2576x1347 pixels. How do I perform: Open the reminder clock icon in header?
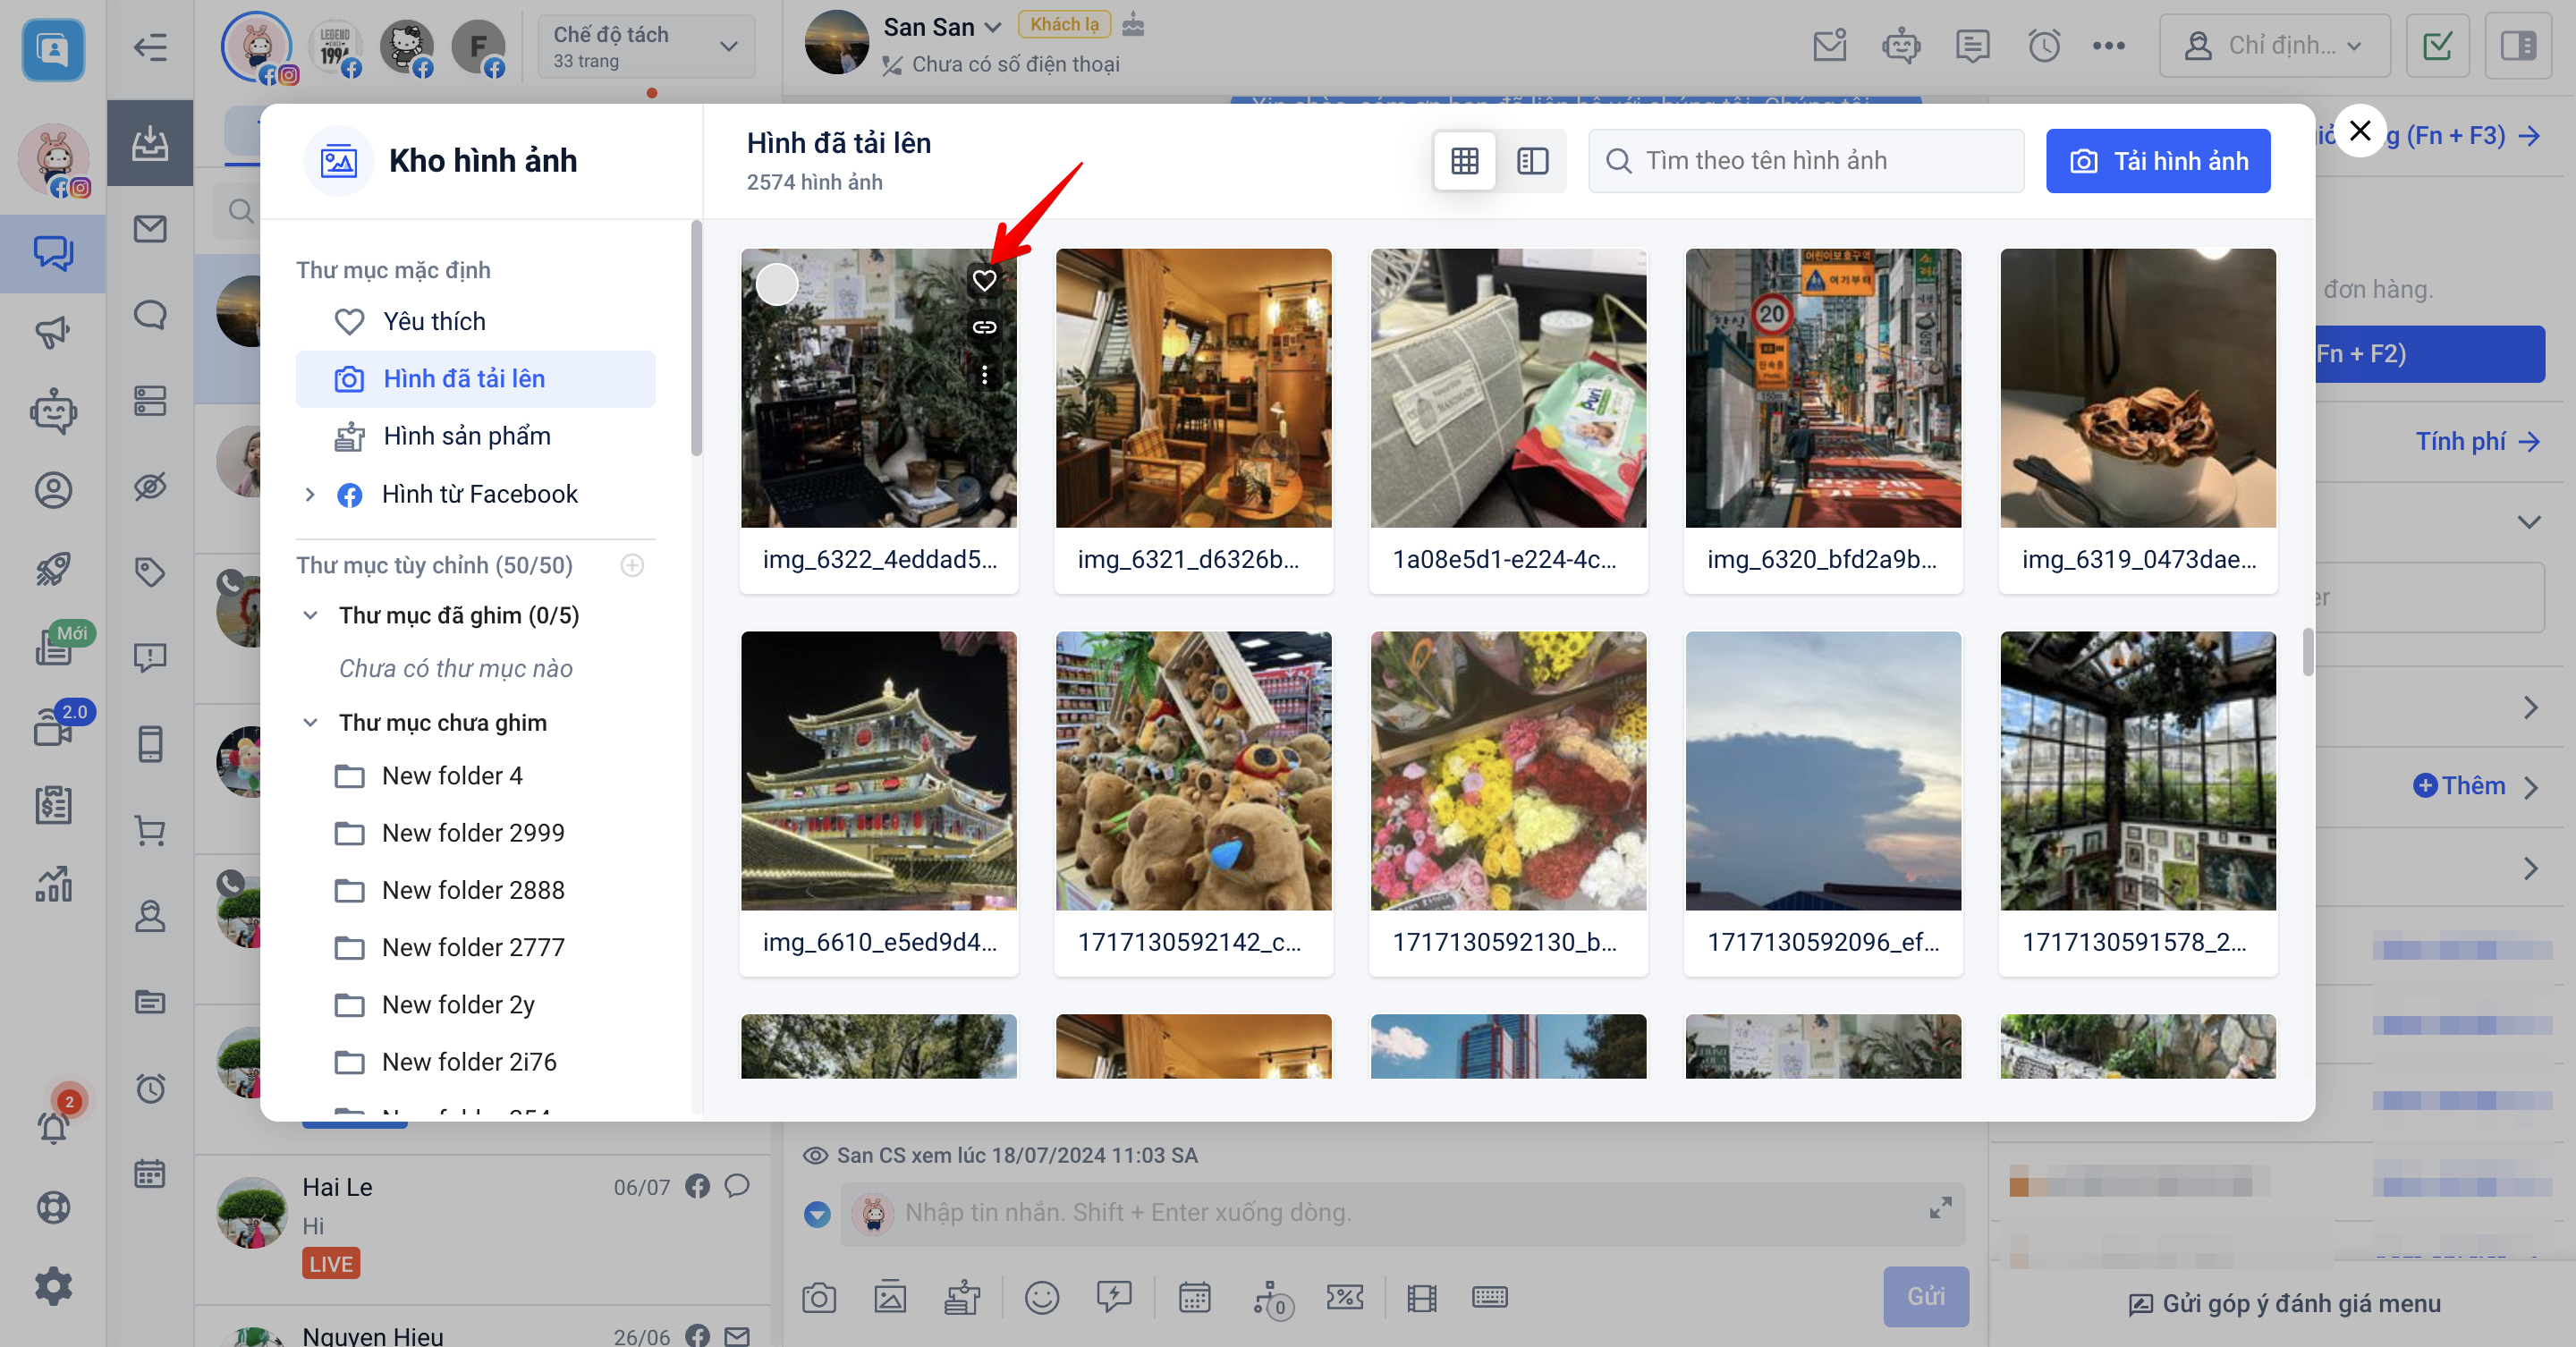[2043, 46]
